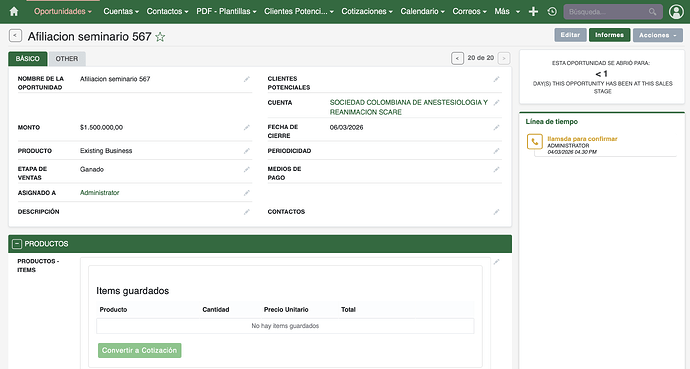
Task: Open the quick create plus icon
Action: (533, 11)
